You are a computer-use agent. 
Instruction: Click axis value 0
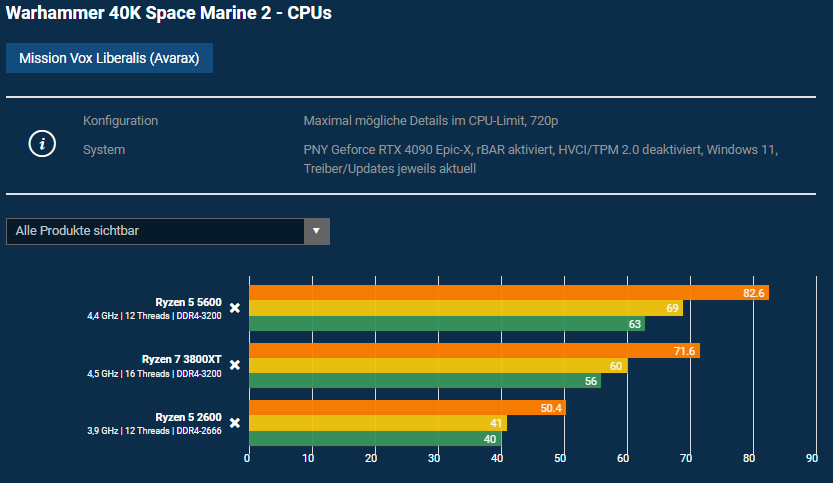click(247, 458)
